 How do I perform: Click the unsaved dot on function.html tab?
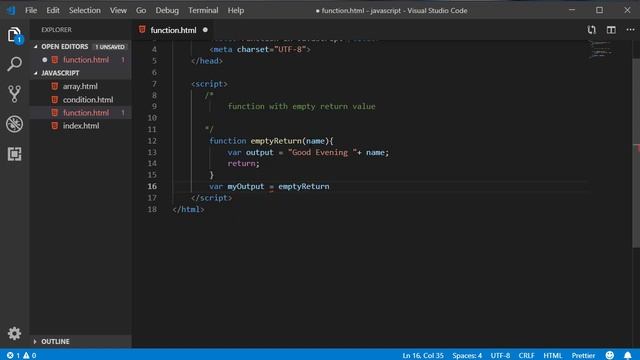205,30
